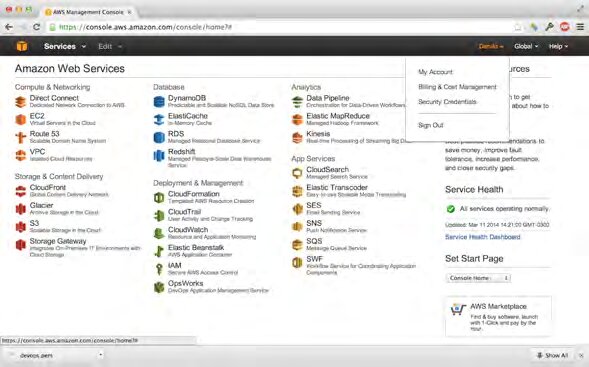Open the Global region dropdown
Screen dimensions: 589x367
[526, 46]
